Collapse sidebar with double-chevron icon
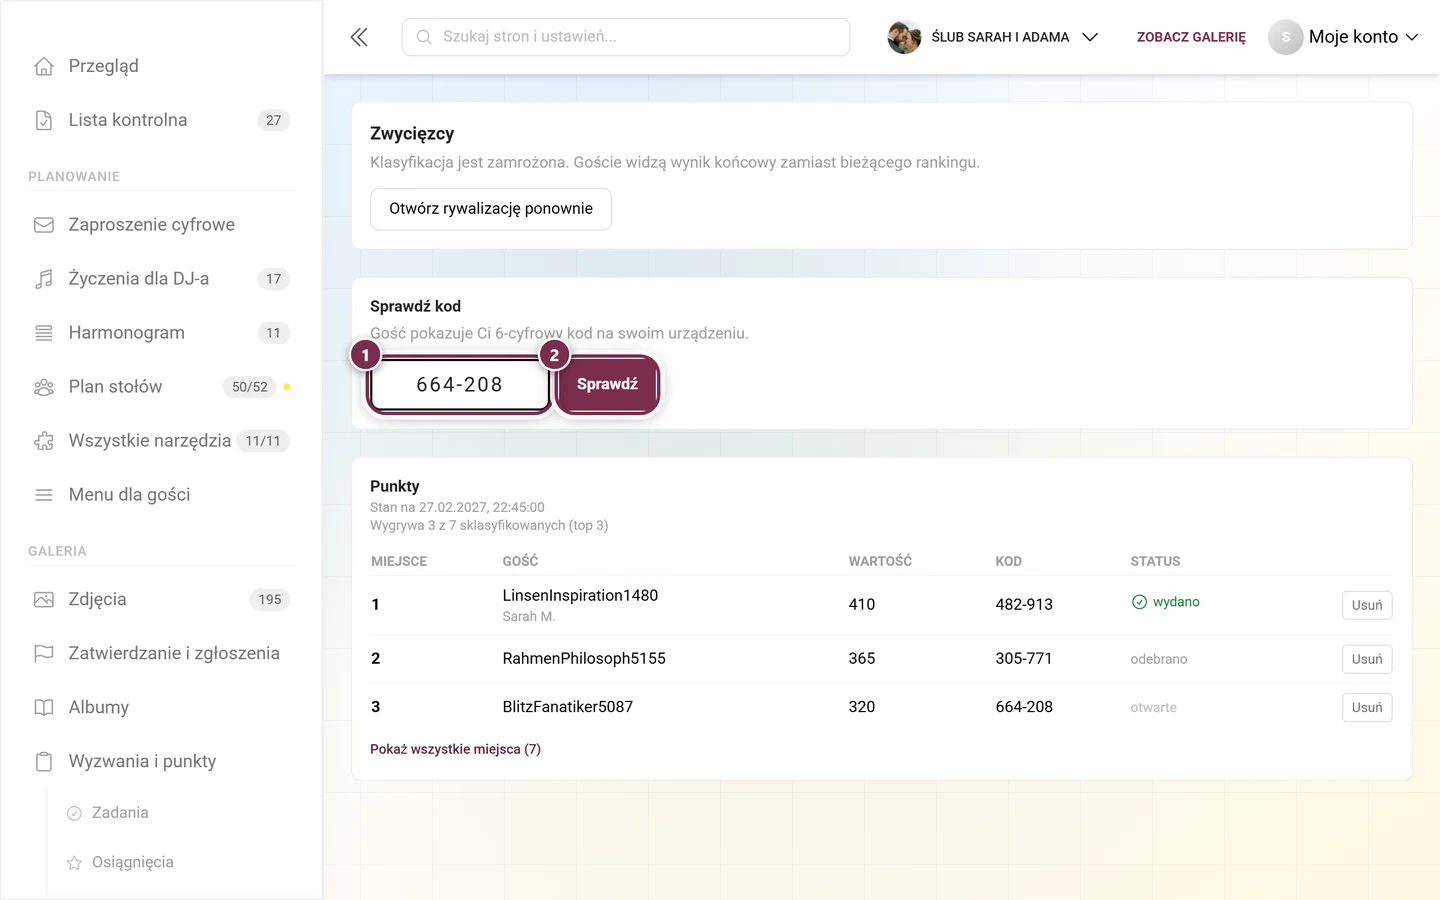1440x900 pixels. 359,37
